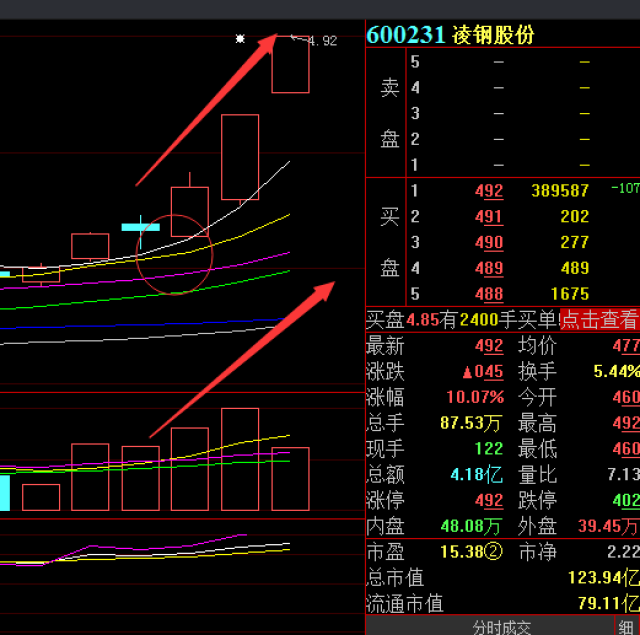Click the 内盘 value 48.08万
This screenshot has height=635, width=640.
471,526
